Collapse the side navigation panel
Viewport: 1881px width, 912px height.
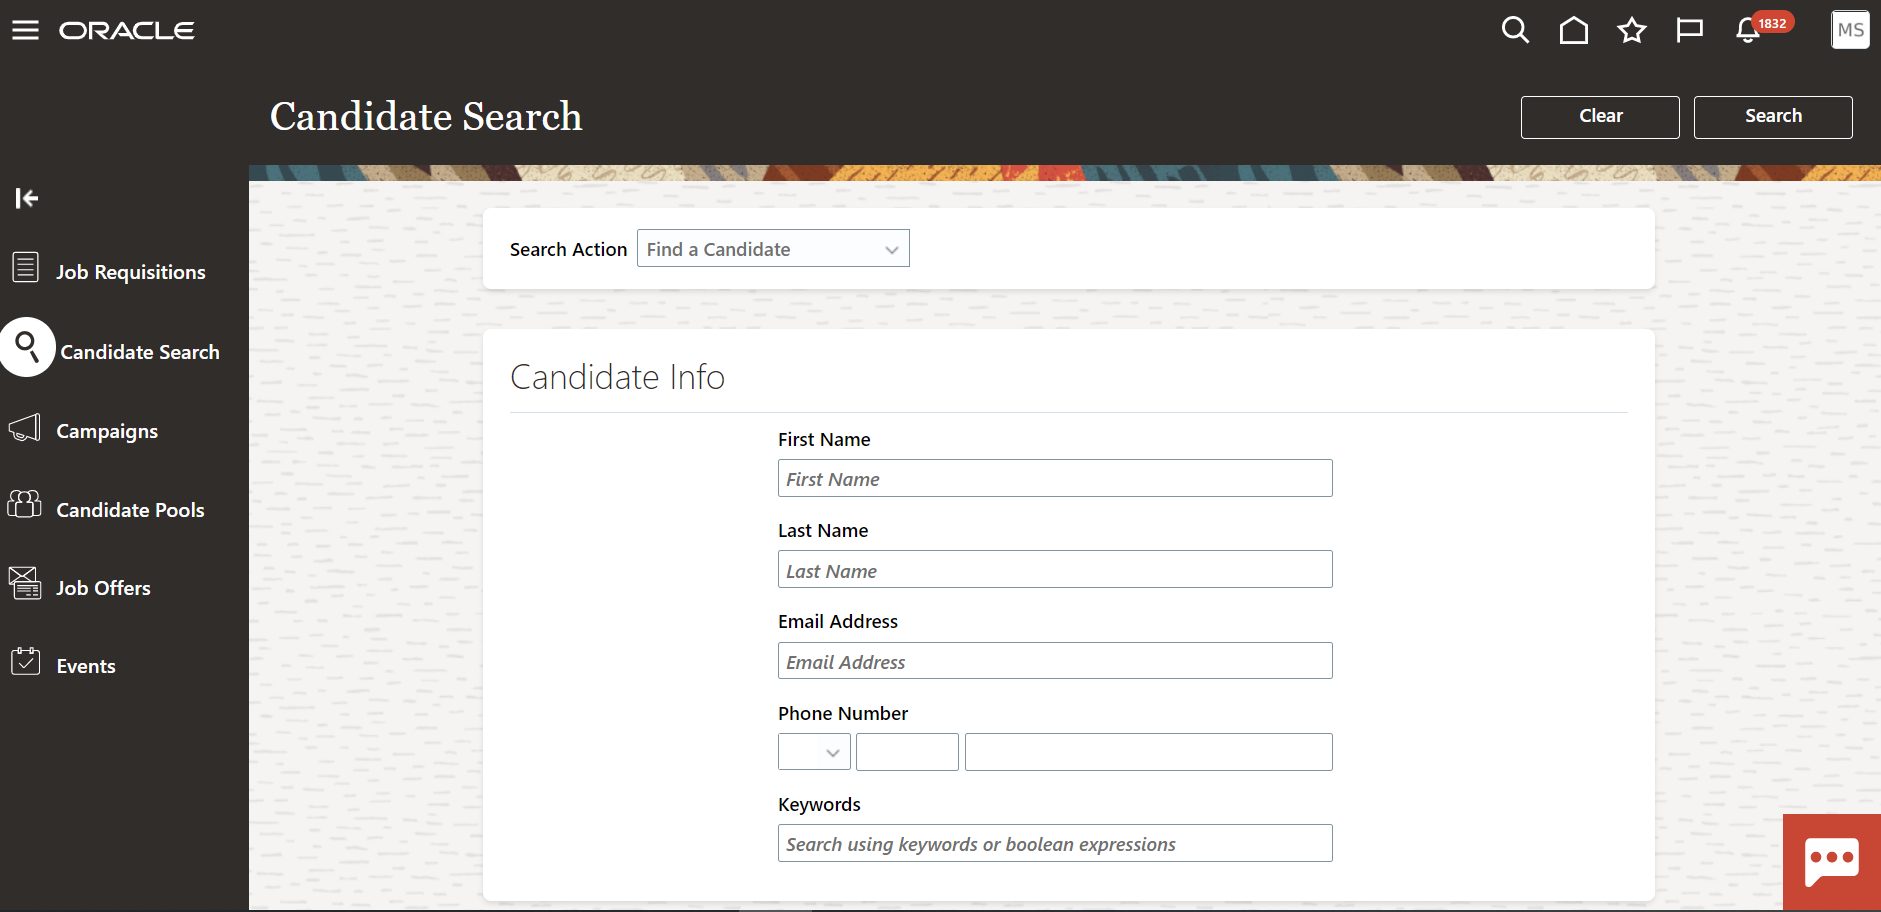pyautogui.click(x=27, y=198)
